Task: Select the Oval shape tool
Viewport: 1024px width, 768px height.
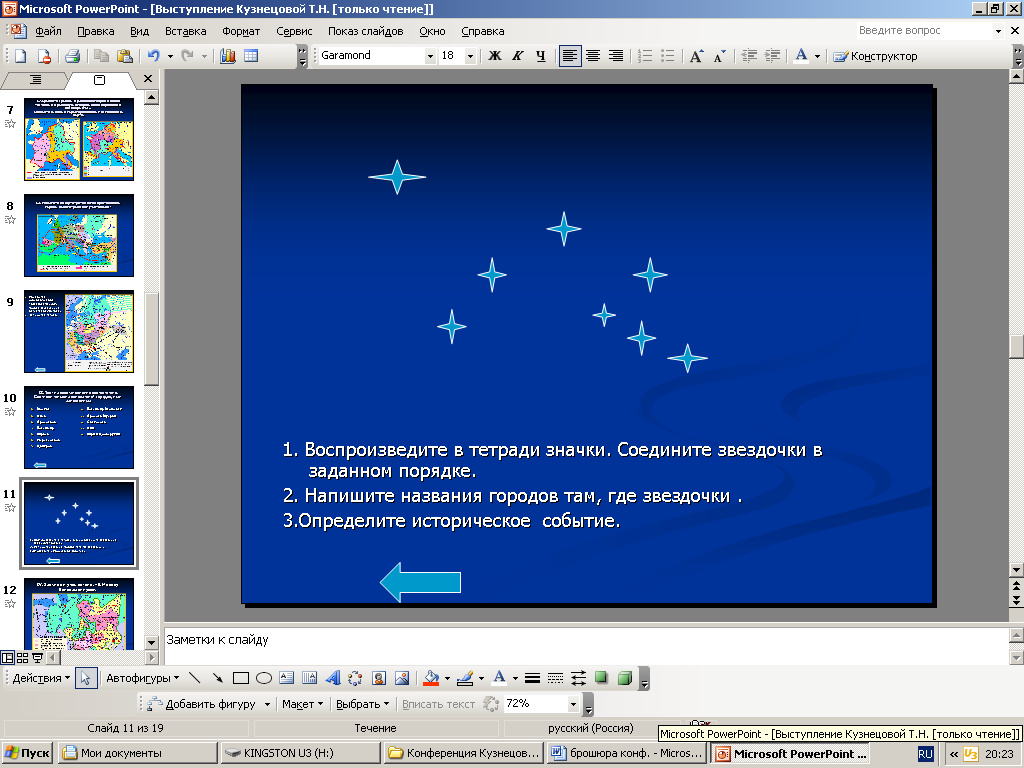Action: tap(264, 678)
